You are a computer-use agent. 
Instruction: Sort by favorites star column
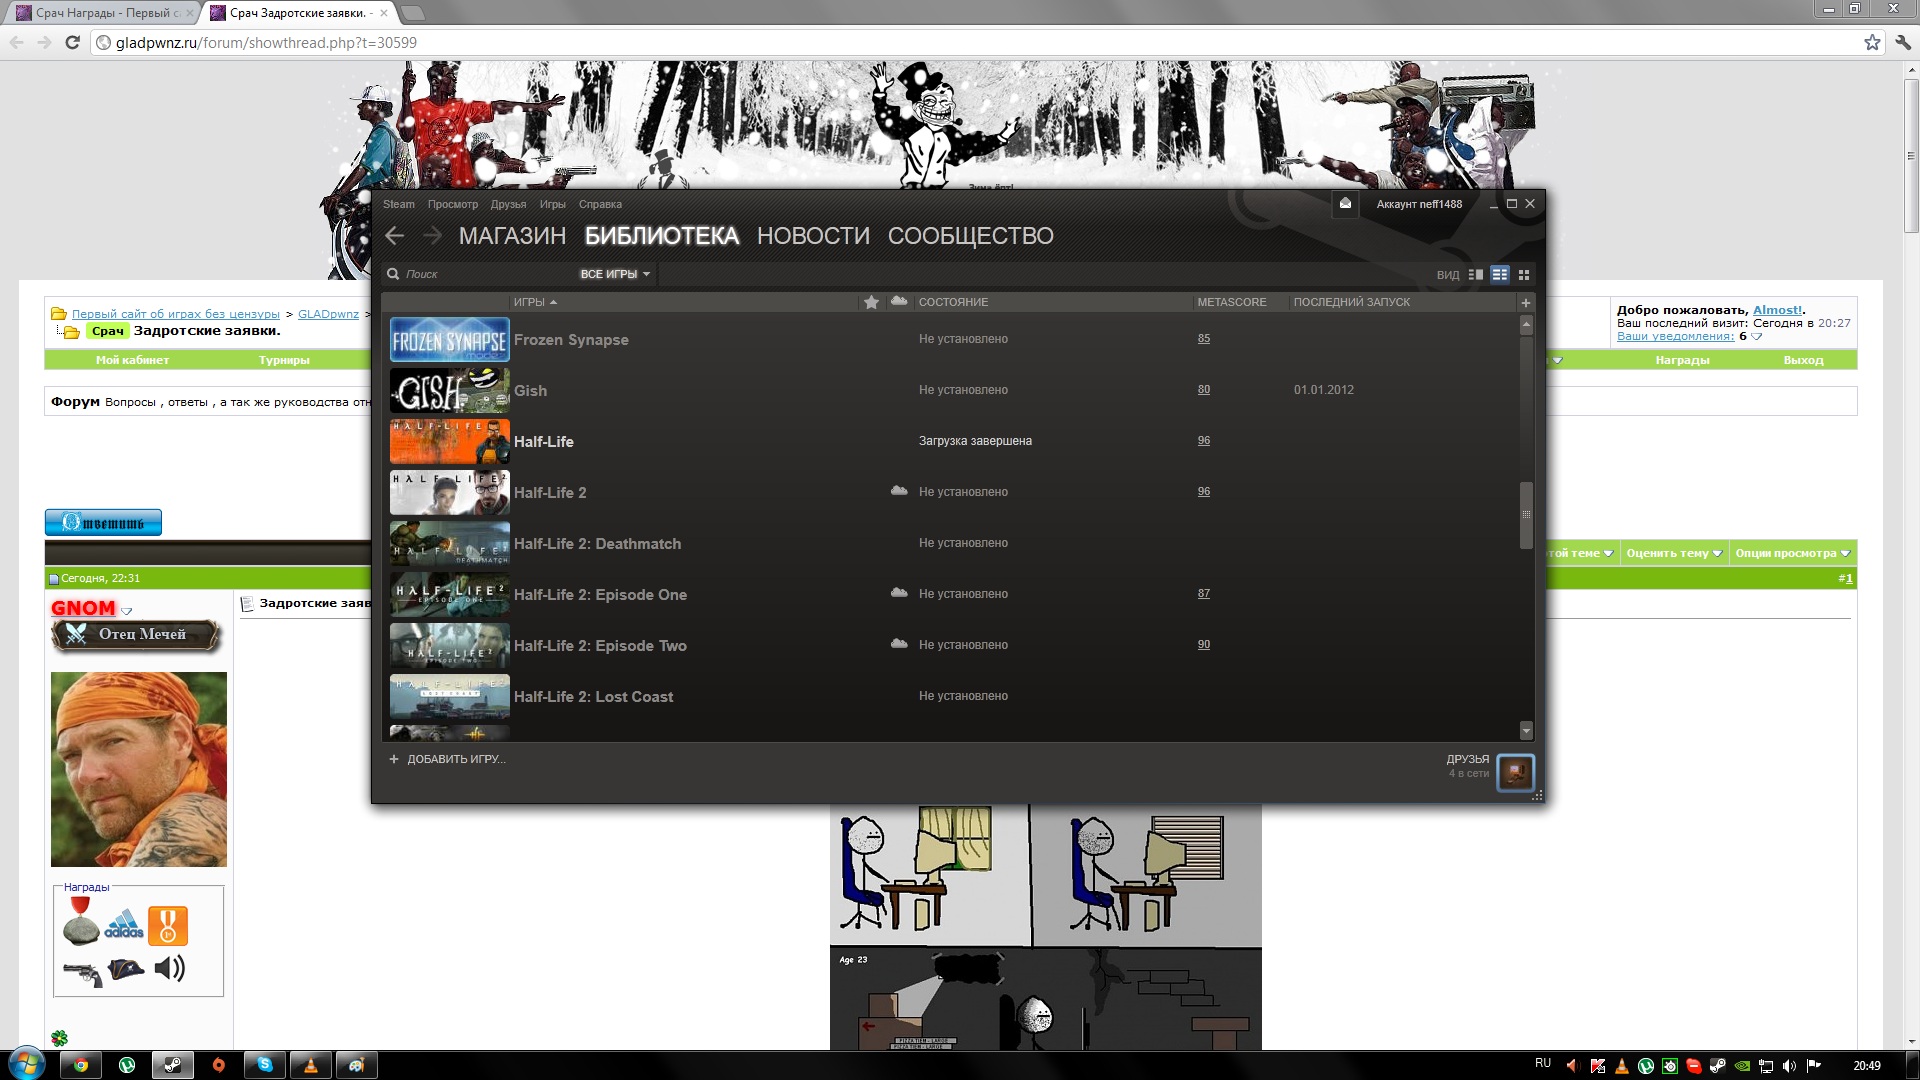pyautogui.click(x=871, y=302)
